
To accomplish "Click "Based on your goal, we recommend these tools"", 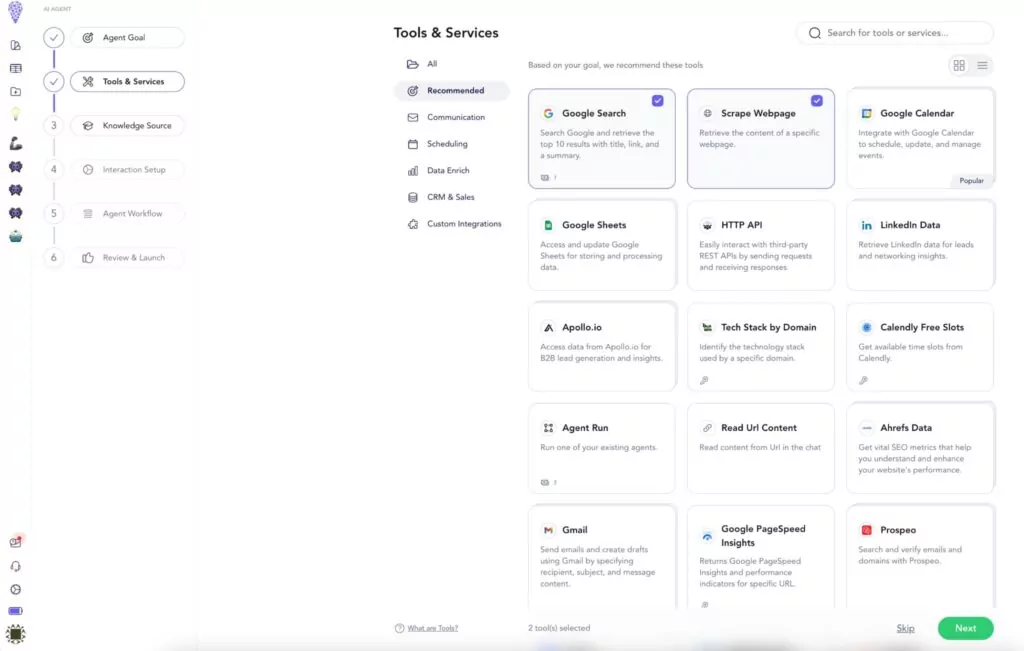I will (x=615, y=65).
